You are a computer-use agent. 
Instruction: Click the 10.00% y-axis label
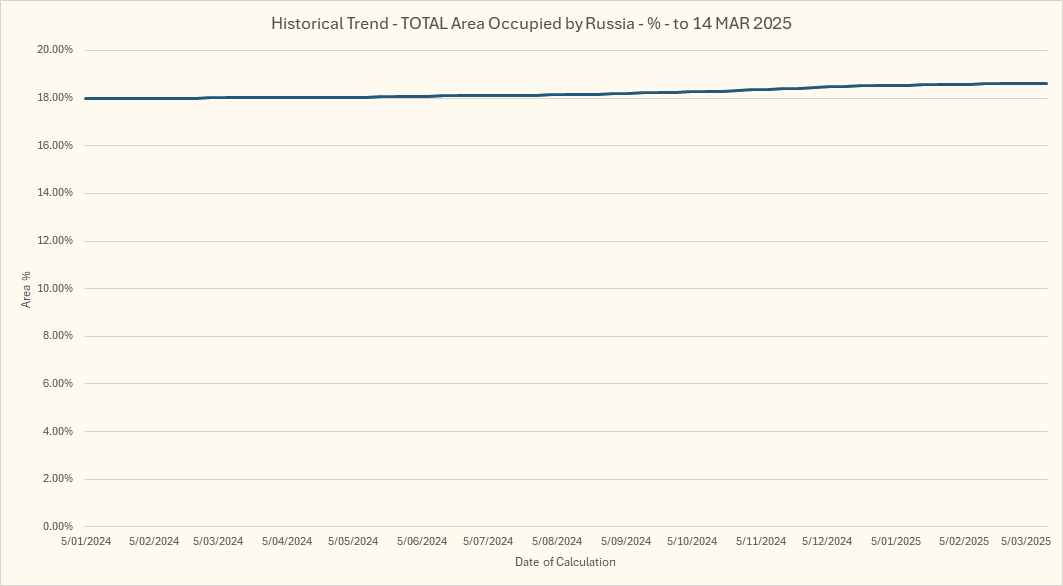pos(56,288)
